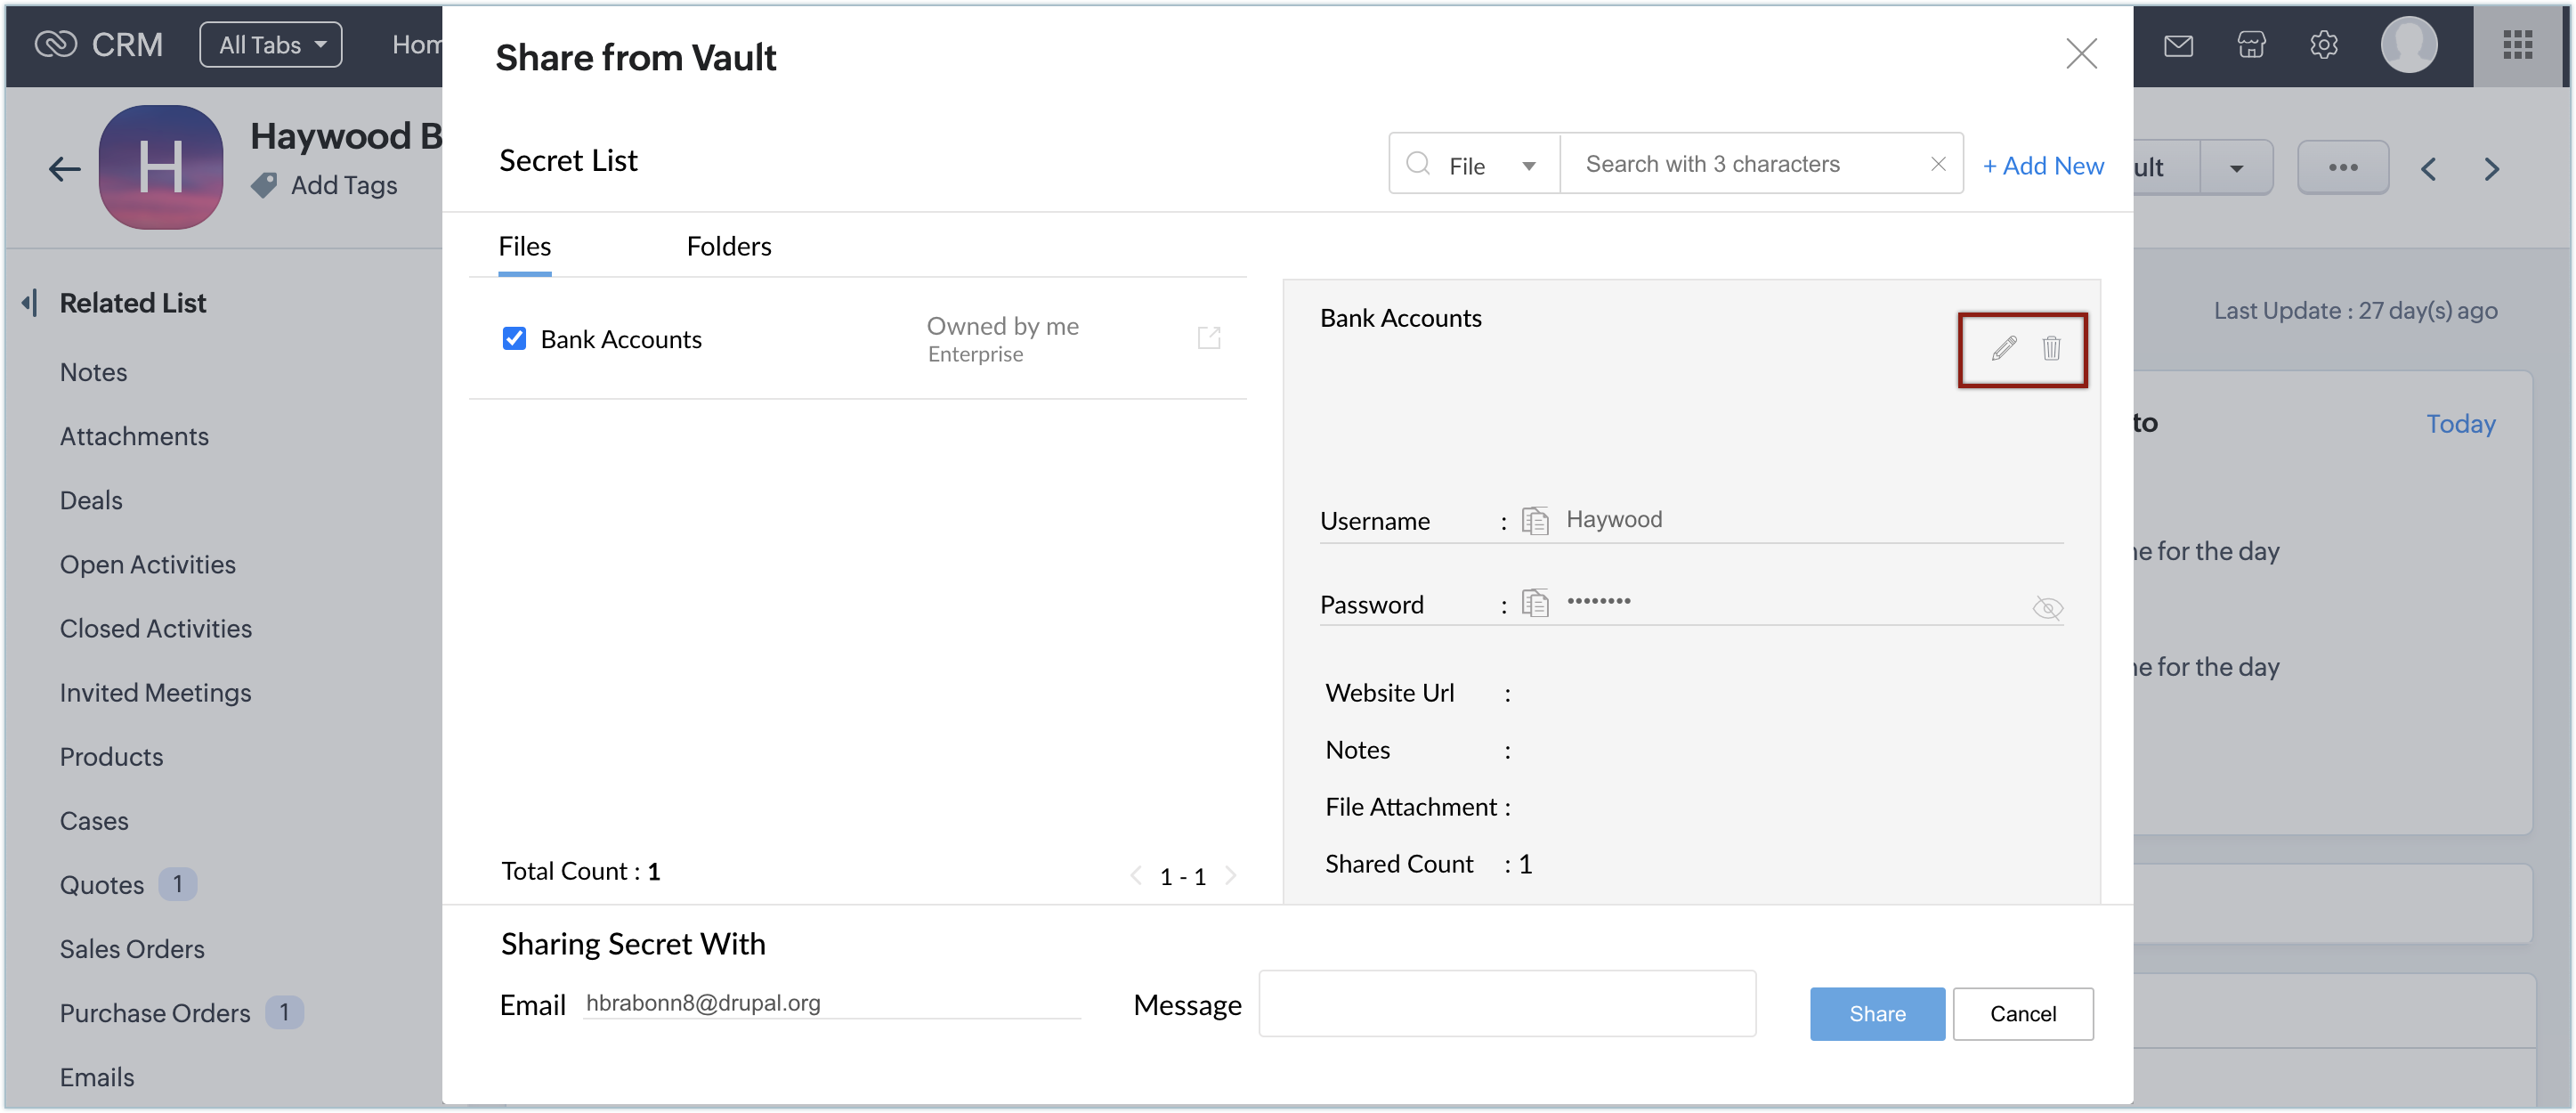Open the apps grid icon
Screen dimensions: 2576x1113
(2517, 45)
